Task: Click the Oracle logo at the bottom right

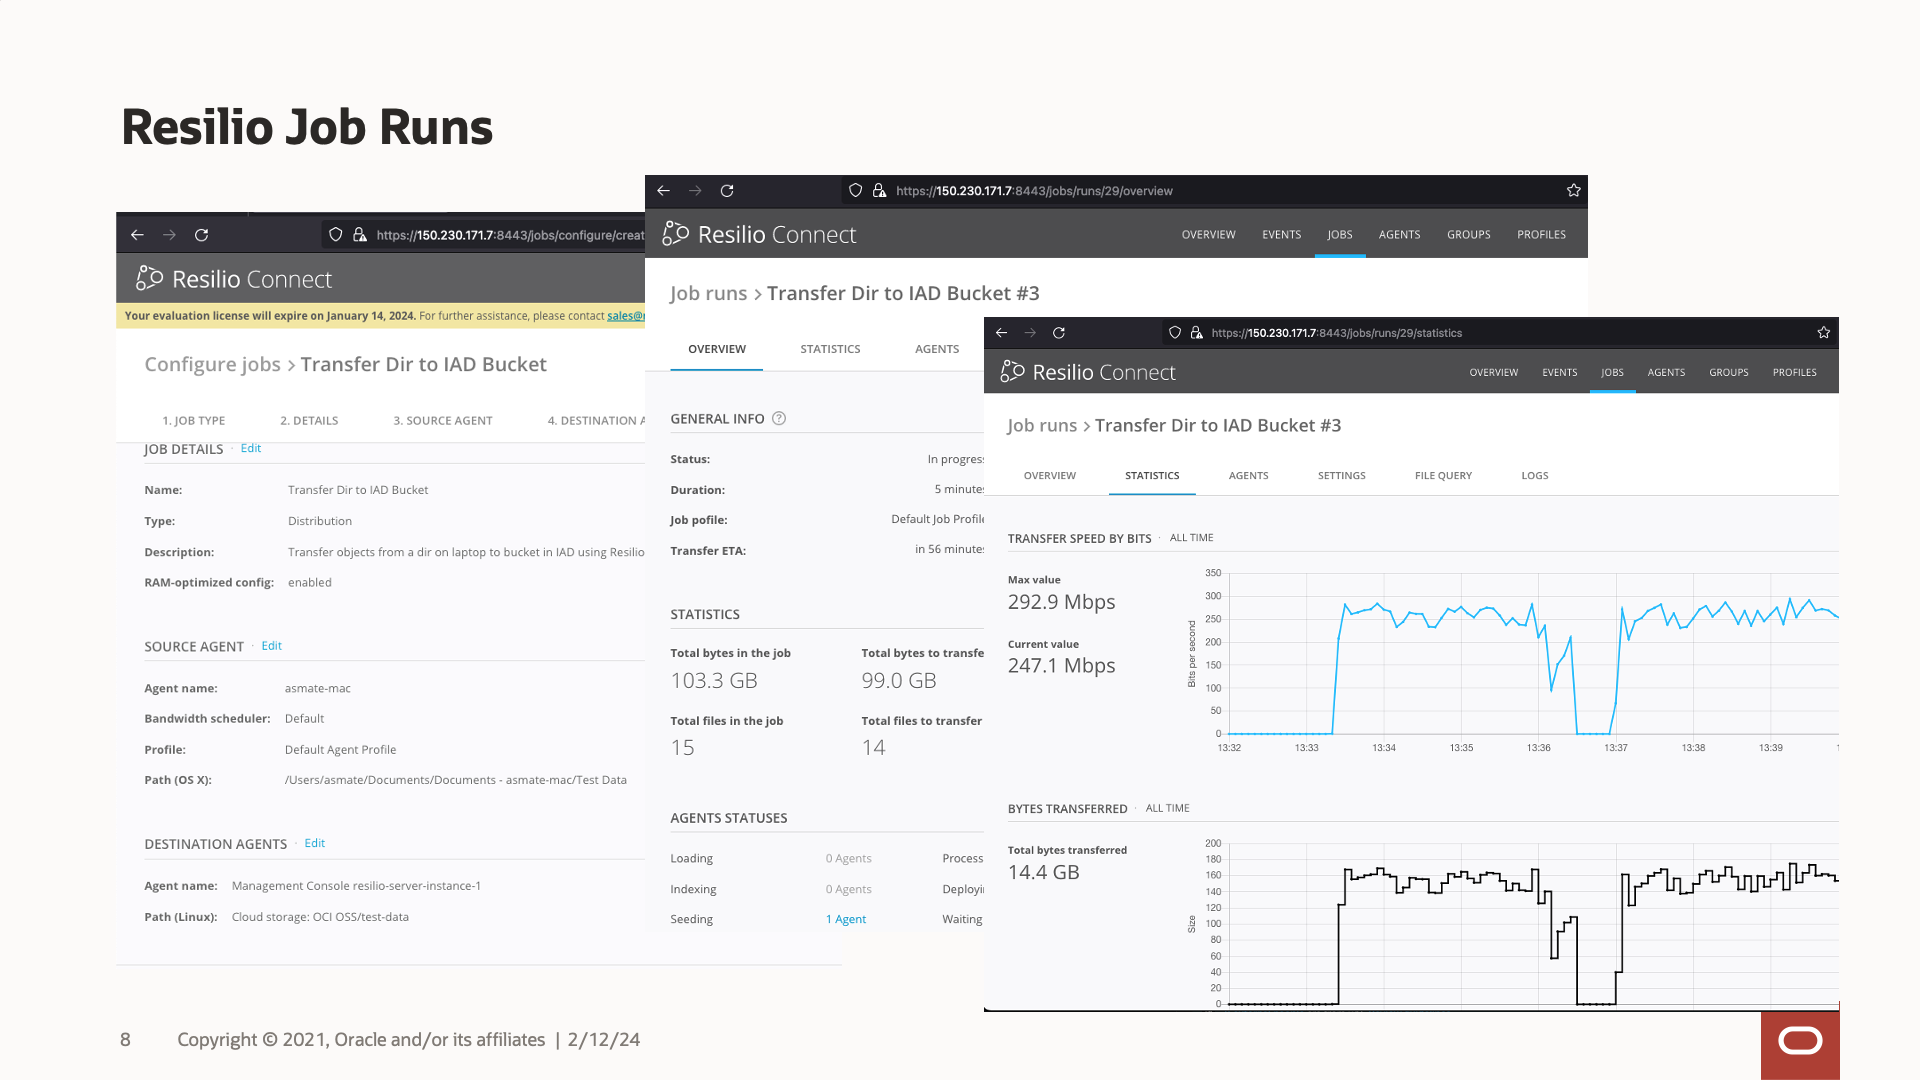Action: tap(1800, 1042)
